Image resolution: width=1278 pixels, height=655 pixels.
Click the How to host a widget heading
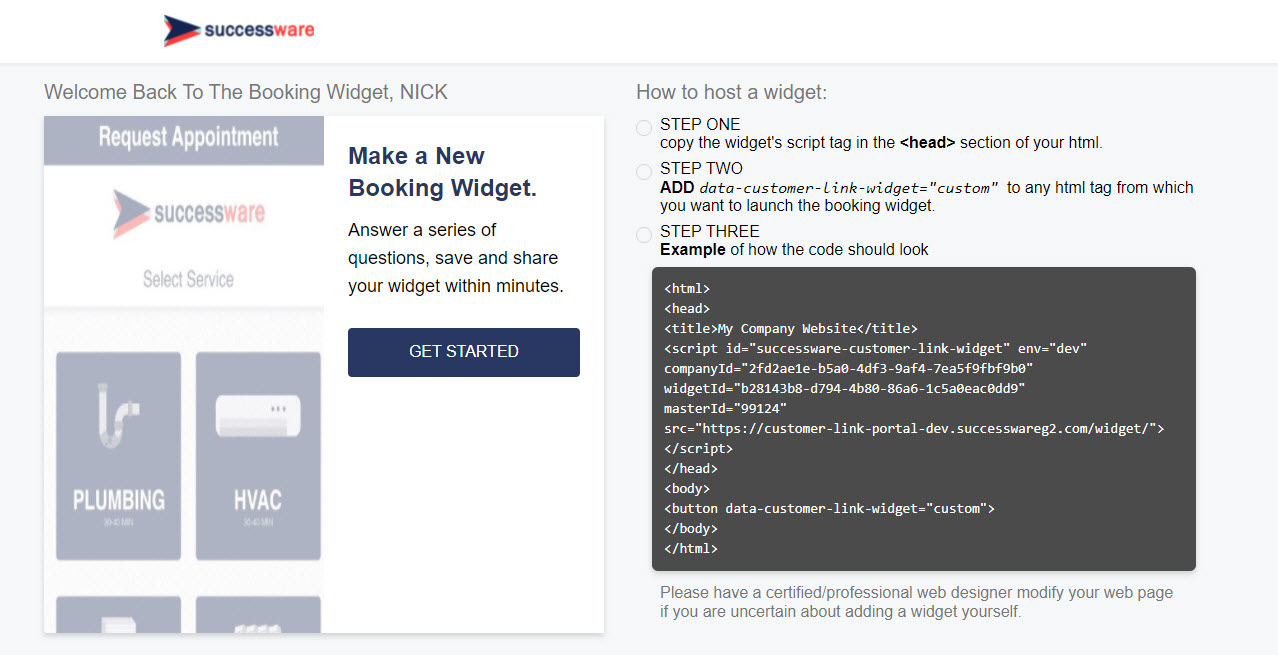click(732, 93)
